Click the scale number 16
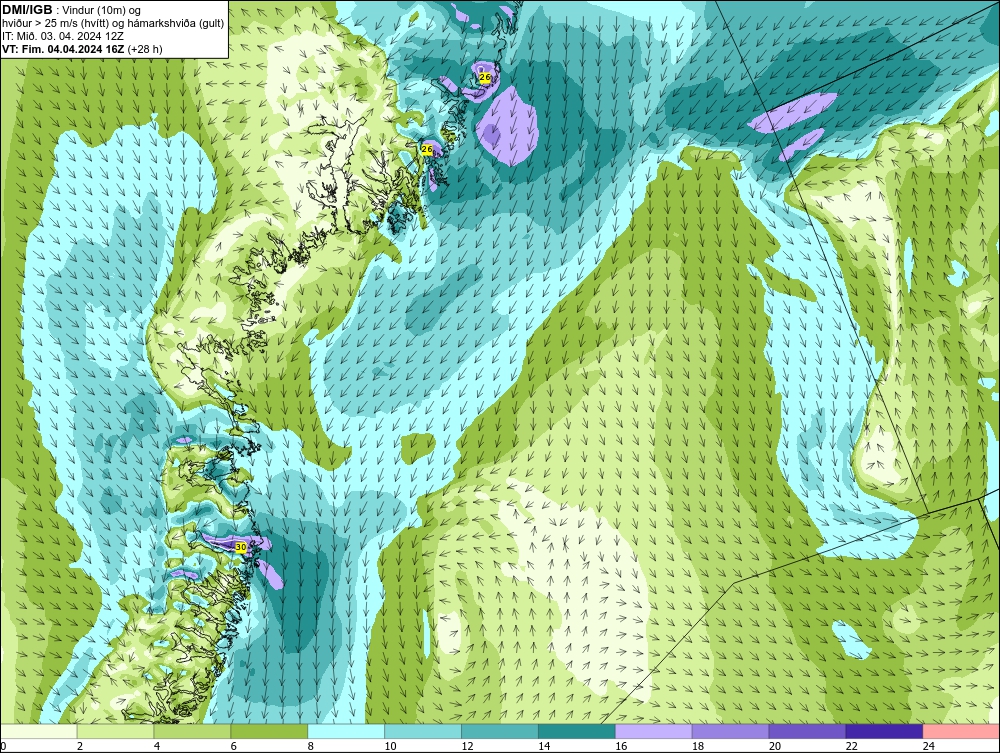Image resolution: width=1000 pixels, height=753 pixels. pos(621,746)
